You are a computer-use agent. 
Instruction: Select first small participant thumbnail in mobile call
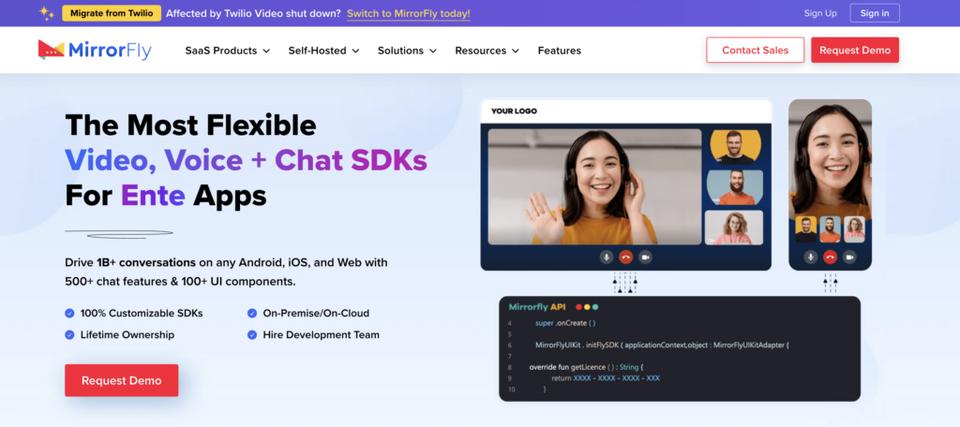[x=806, y=229]
